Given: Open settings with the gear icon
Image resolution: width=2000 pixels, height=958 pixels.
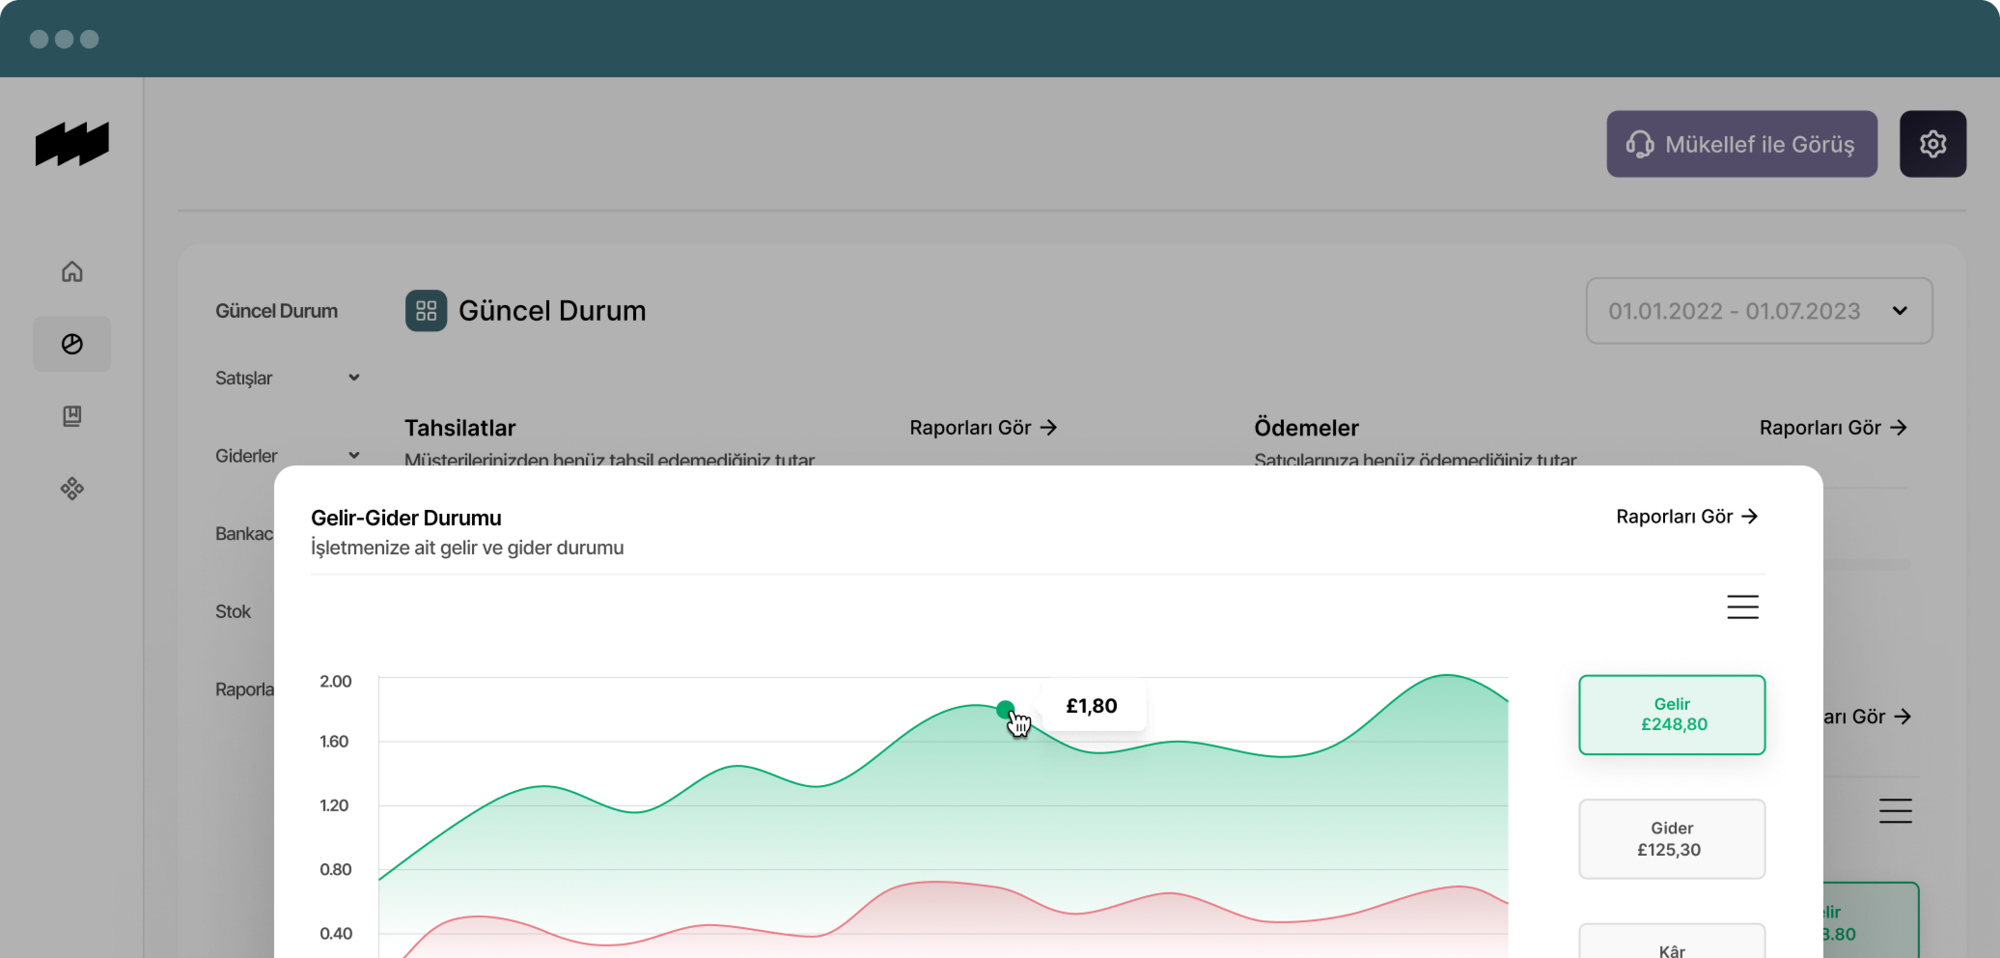Looking at the screenshot, I should [x=1933, y=144].
